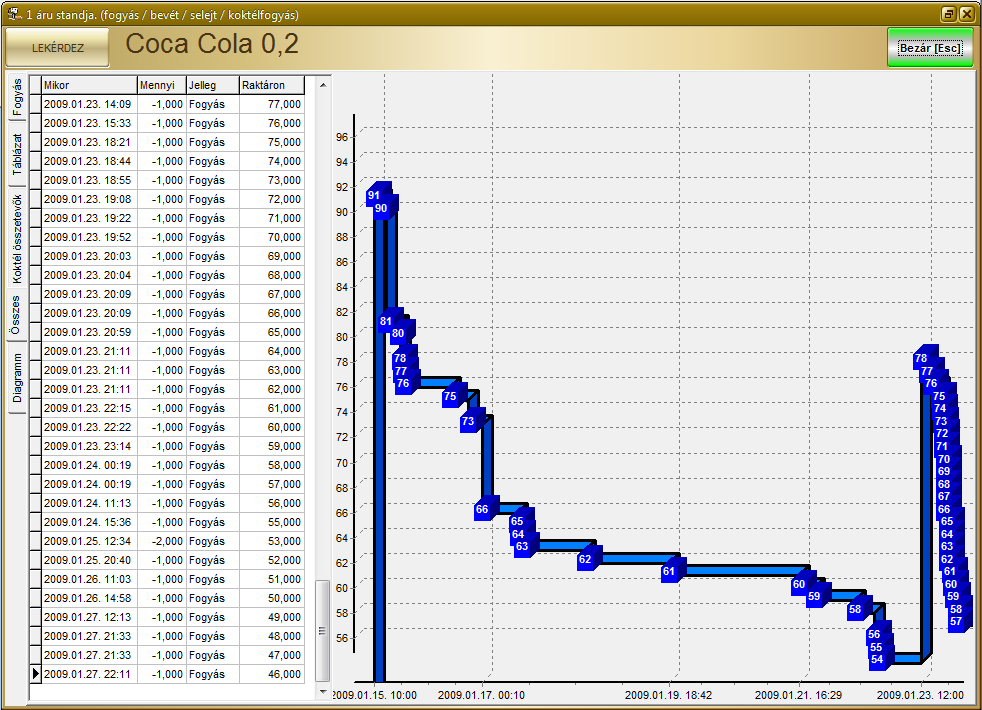Switch to the Fogyás vertical tab
The height and width of the screenshot is (710, 982).
pos(17,97)
